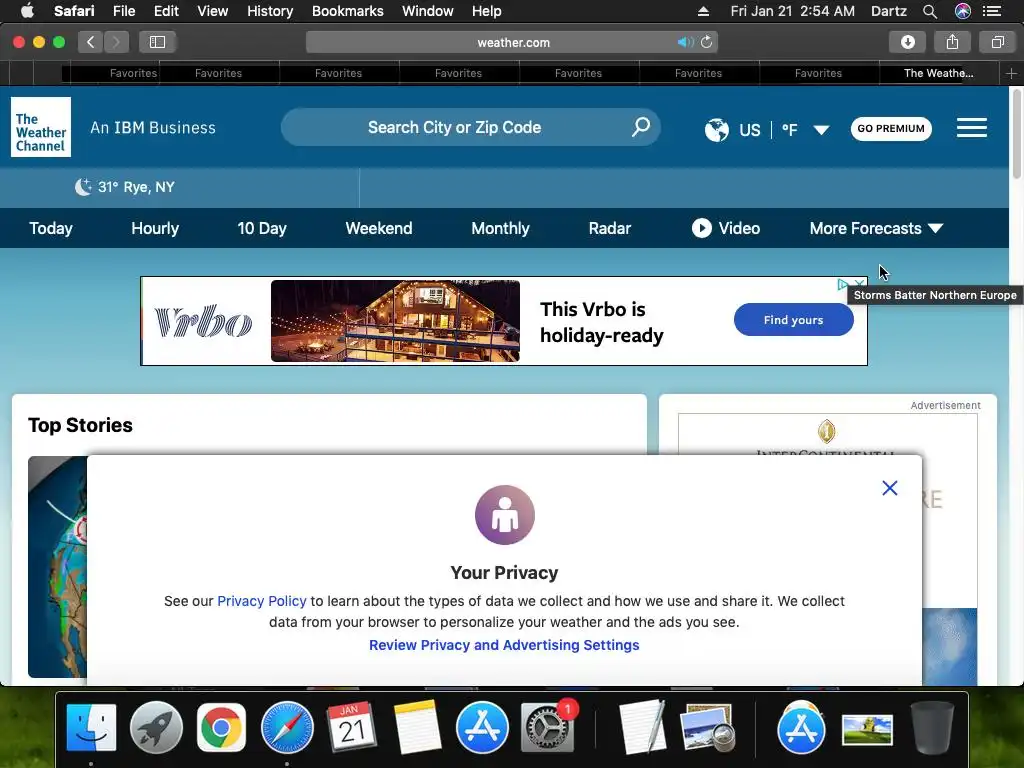
Task: Open Finder from the dock
Action: coord(91,728)
